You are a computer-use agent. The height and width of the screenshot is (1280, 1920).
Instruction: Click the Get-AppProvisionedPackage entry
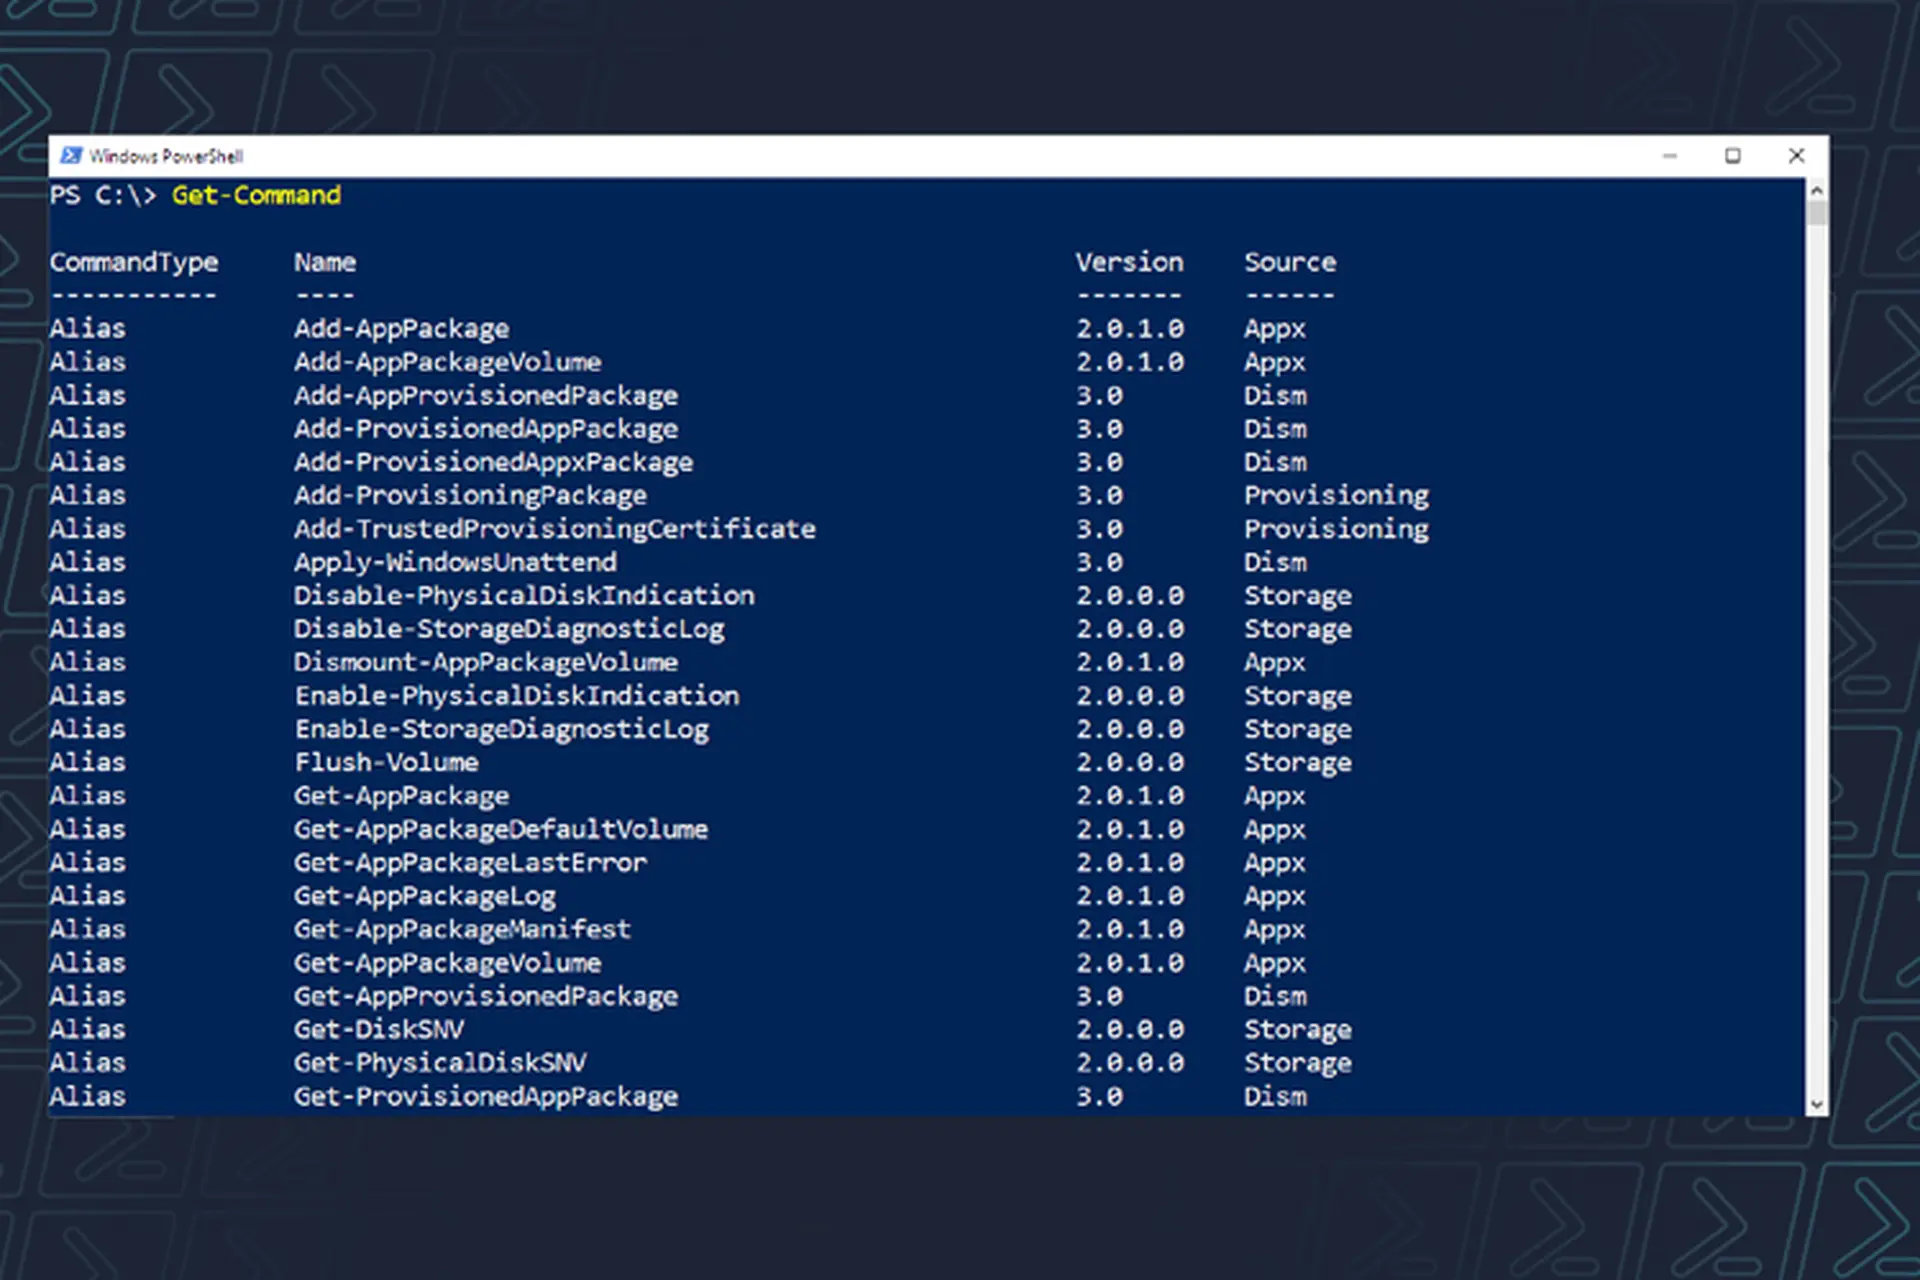coord(486,996)
